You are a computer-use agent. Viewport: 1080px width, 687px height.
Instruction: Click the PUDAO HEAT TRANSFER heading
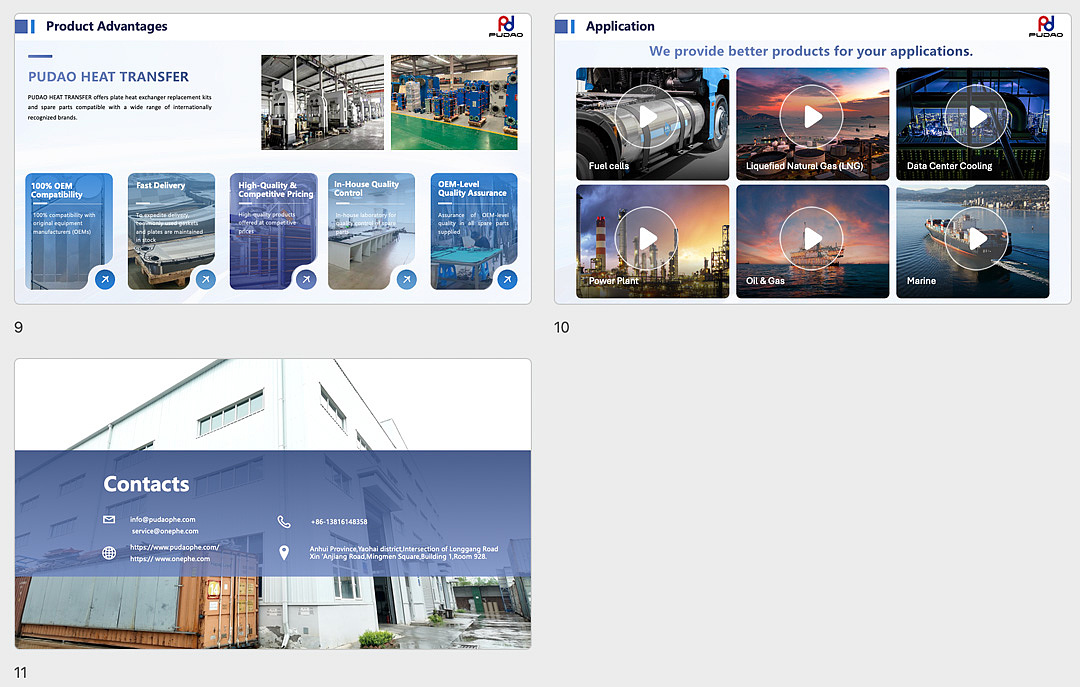coord(108,76)
